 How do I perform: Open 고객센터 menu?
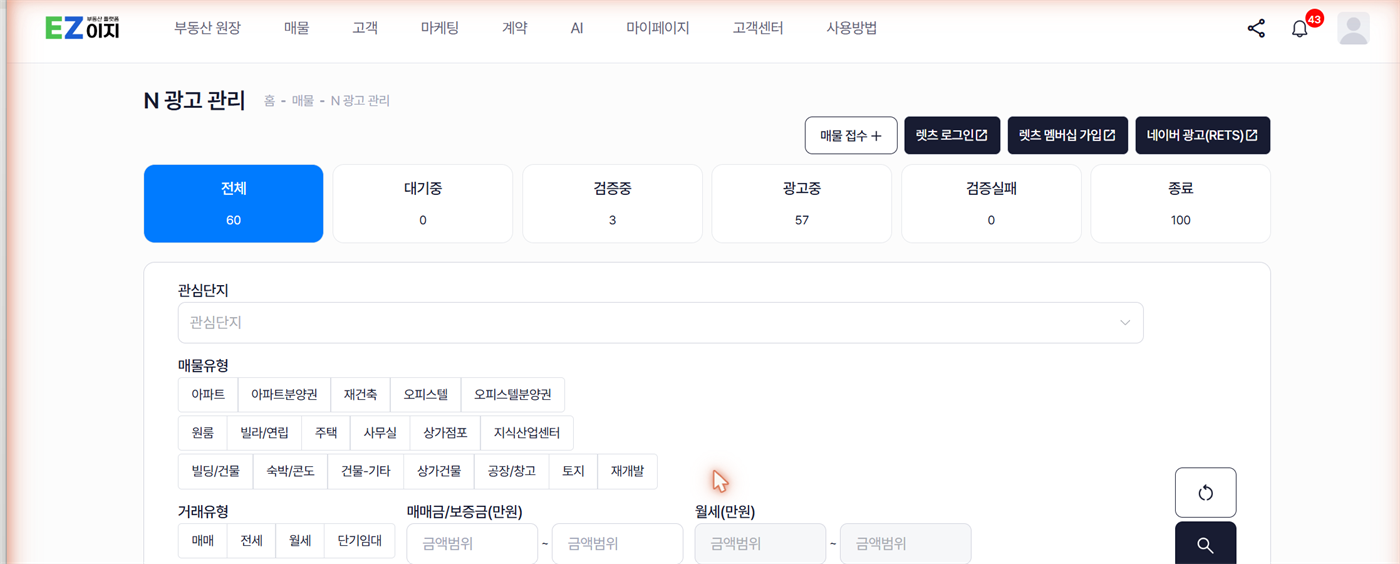[x=758, y=29]
